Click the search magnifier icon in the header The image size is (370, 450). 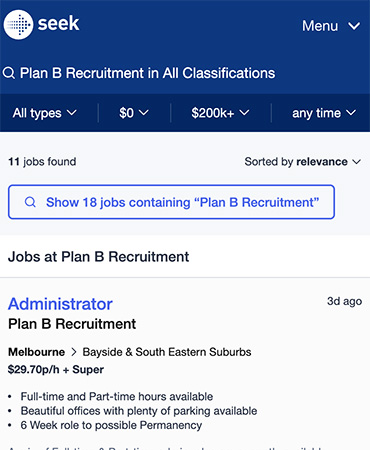tap(9, 73)
